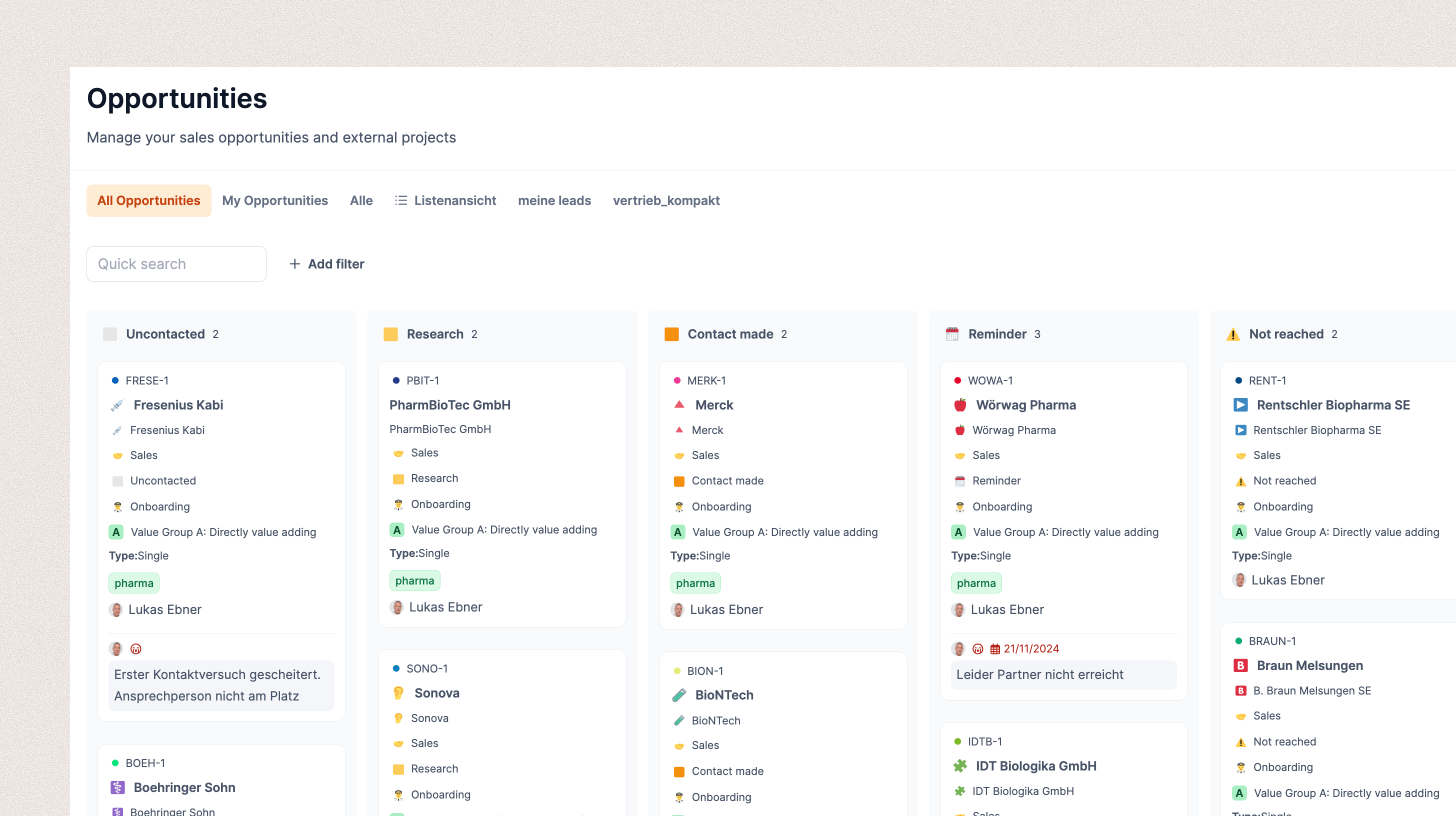Click the pharma tag in the WOWA-1 card
This screenshot has width=1456, height=816.
(976, 583)
